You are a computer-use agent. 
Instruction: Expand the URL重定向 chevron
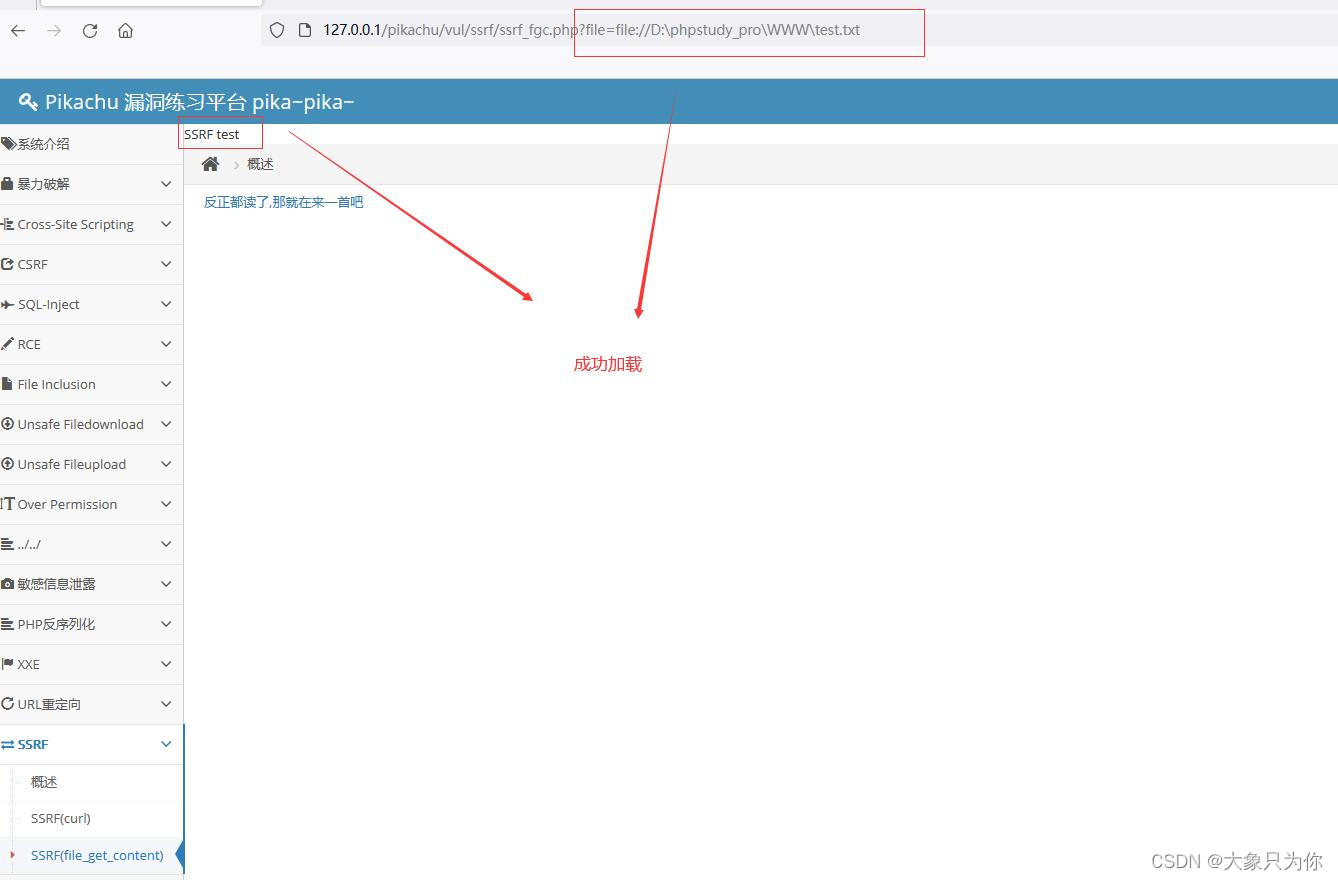(166, 704)
